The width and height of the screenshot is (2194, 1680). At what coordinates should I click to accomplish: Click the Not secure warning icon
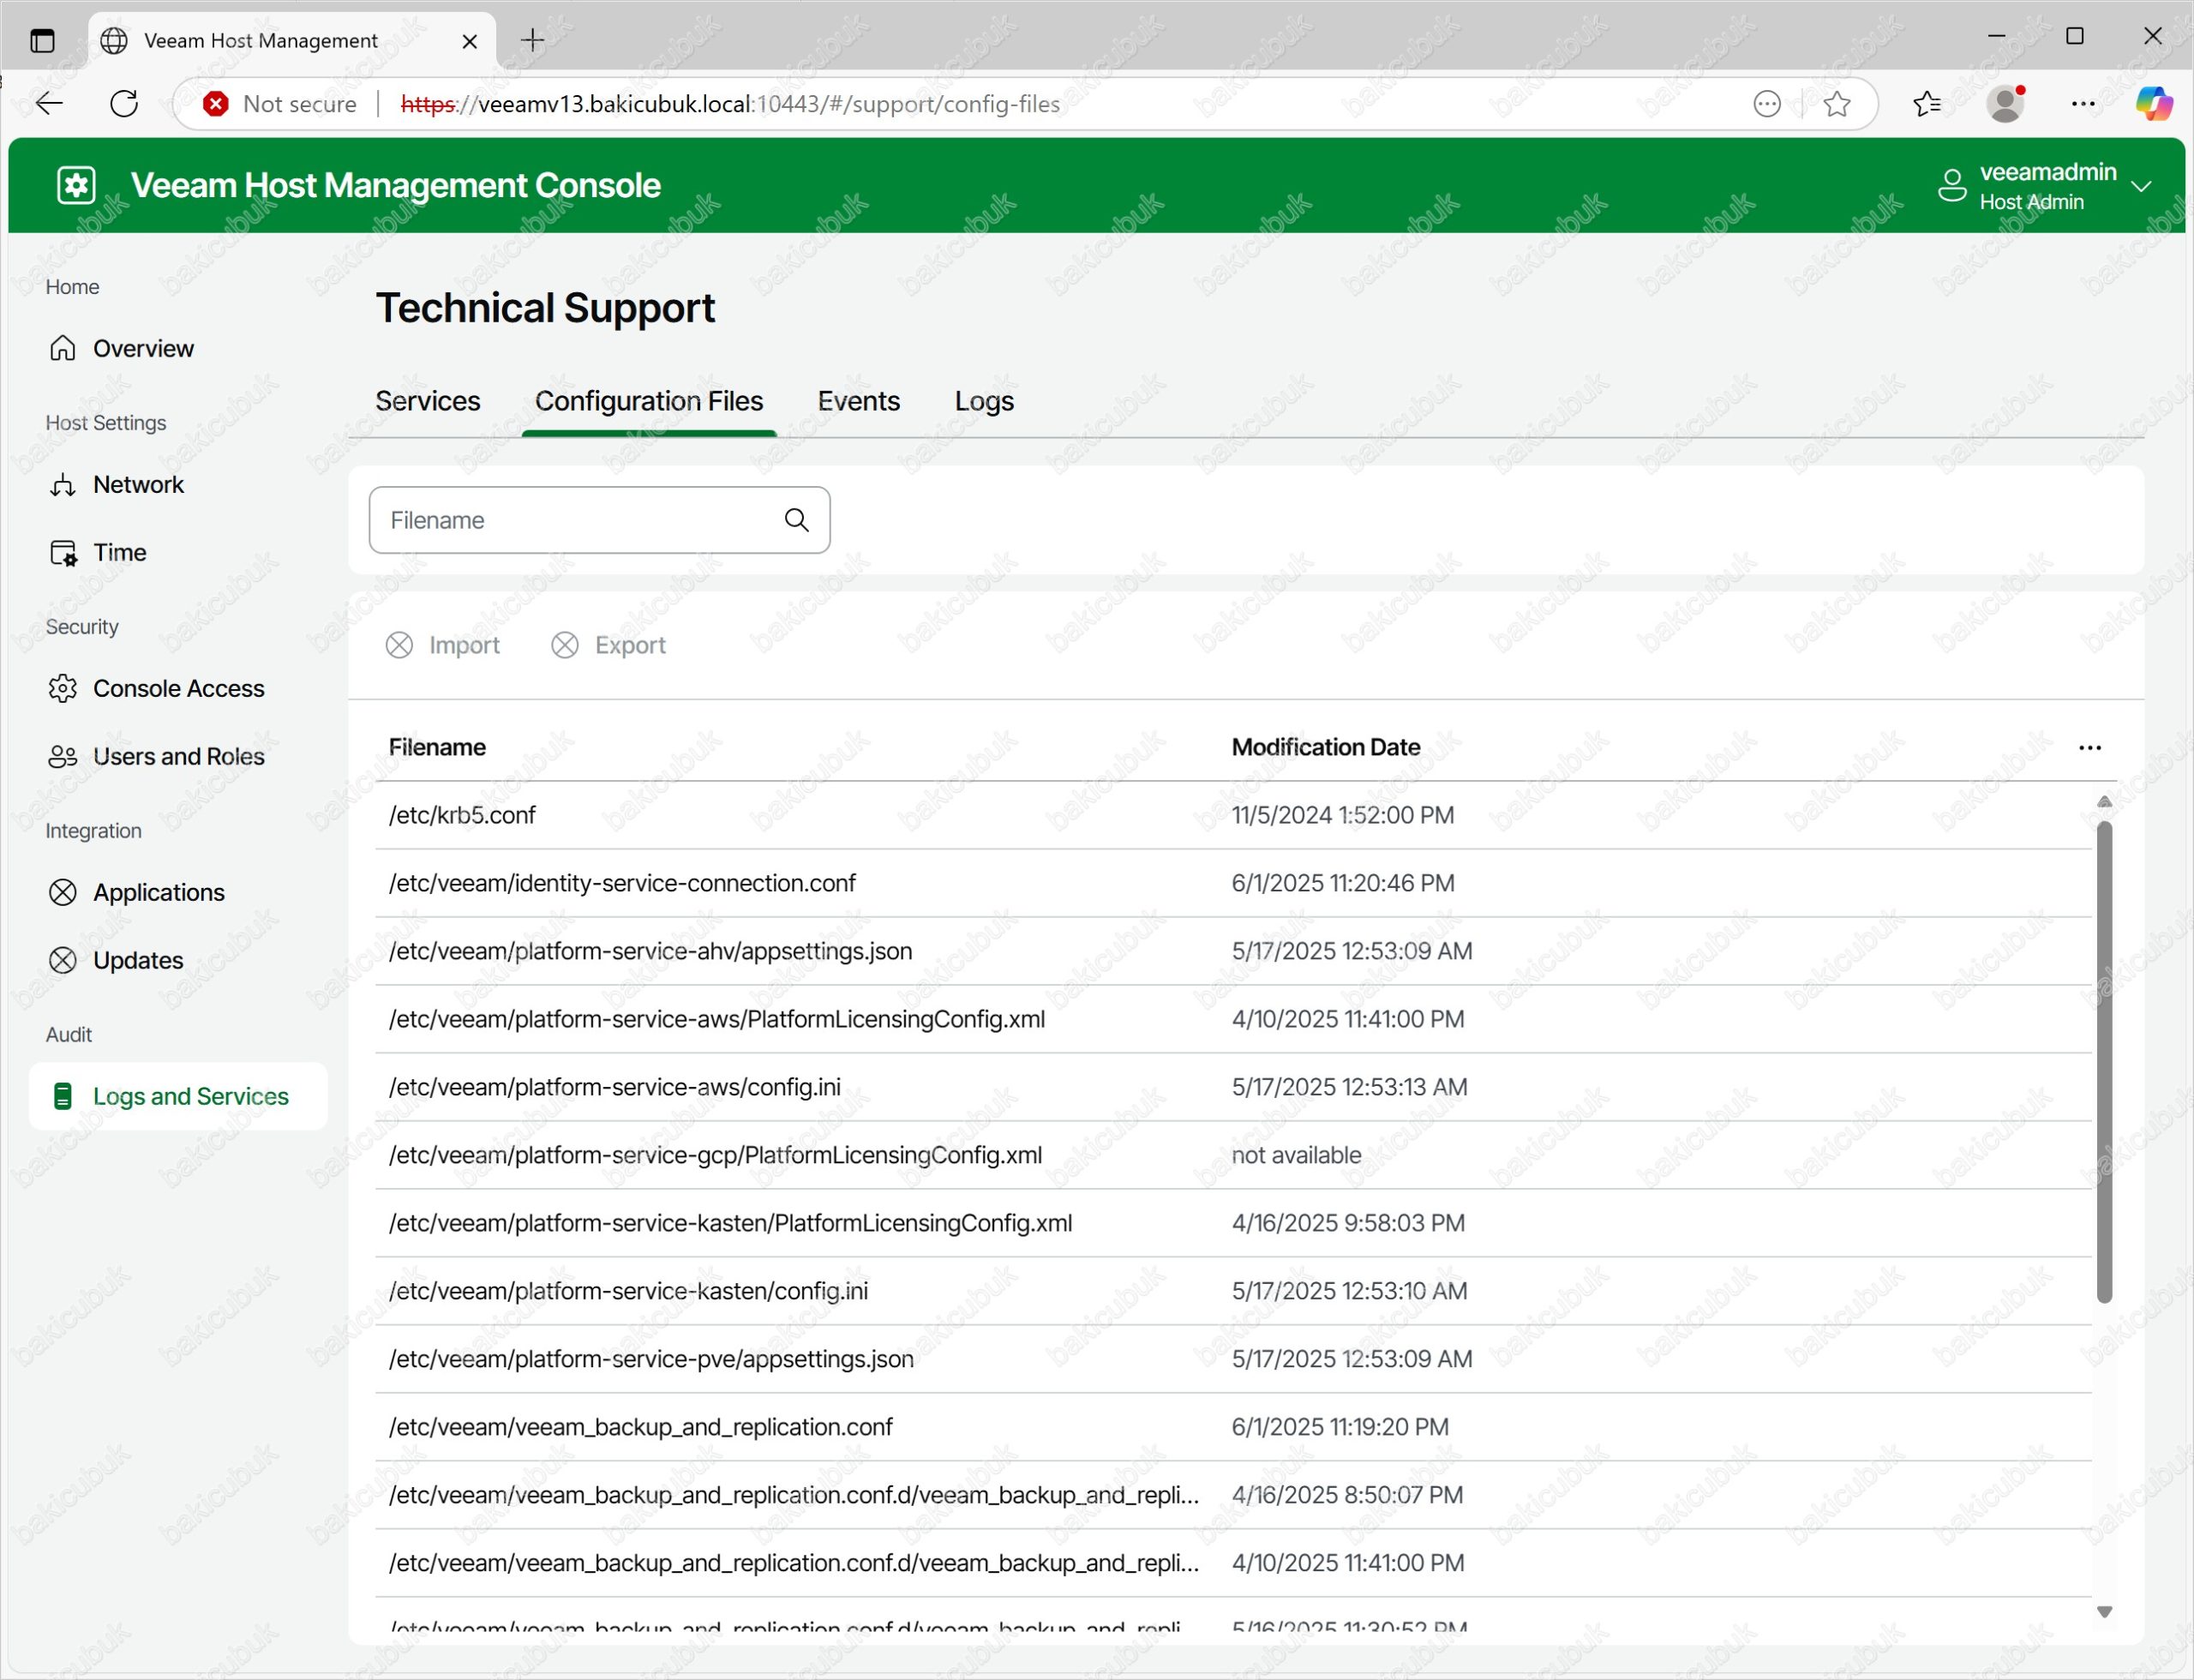click(215, 103)
